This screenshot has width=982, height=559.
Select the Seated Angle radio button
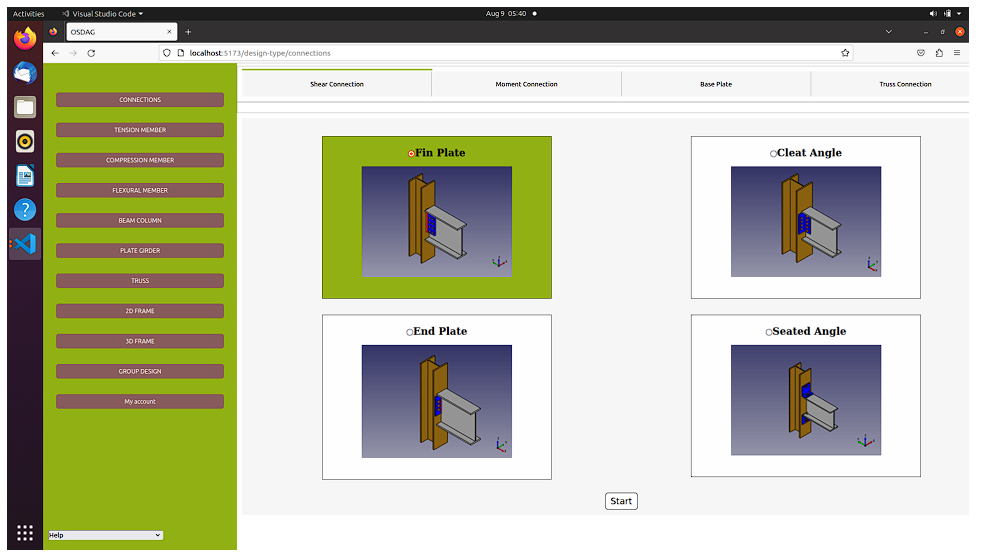click(x=768, y=332)
